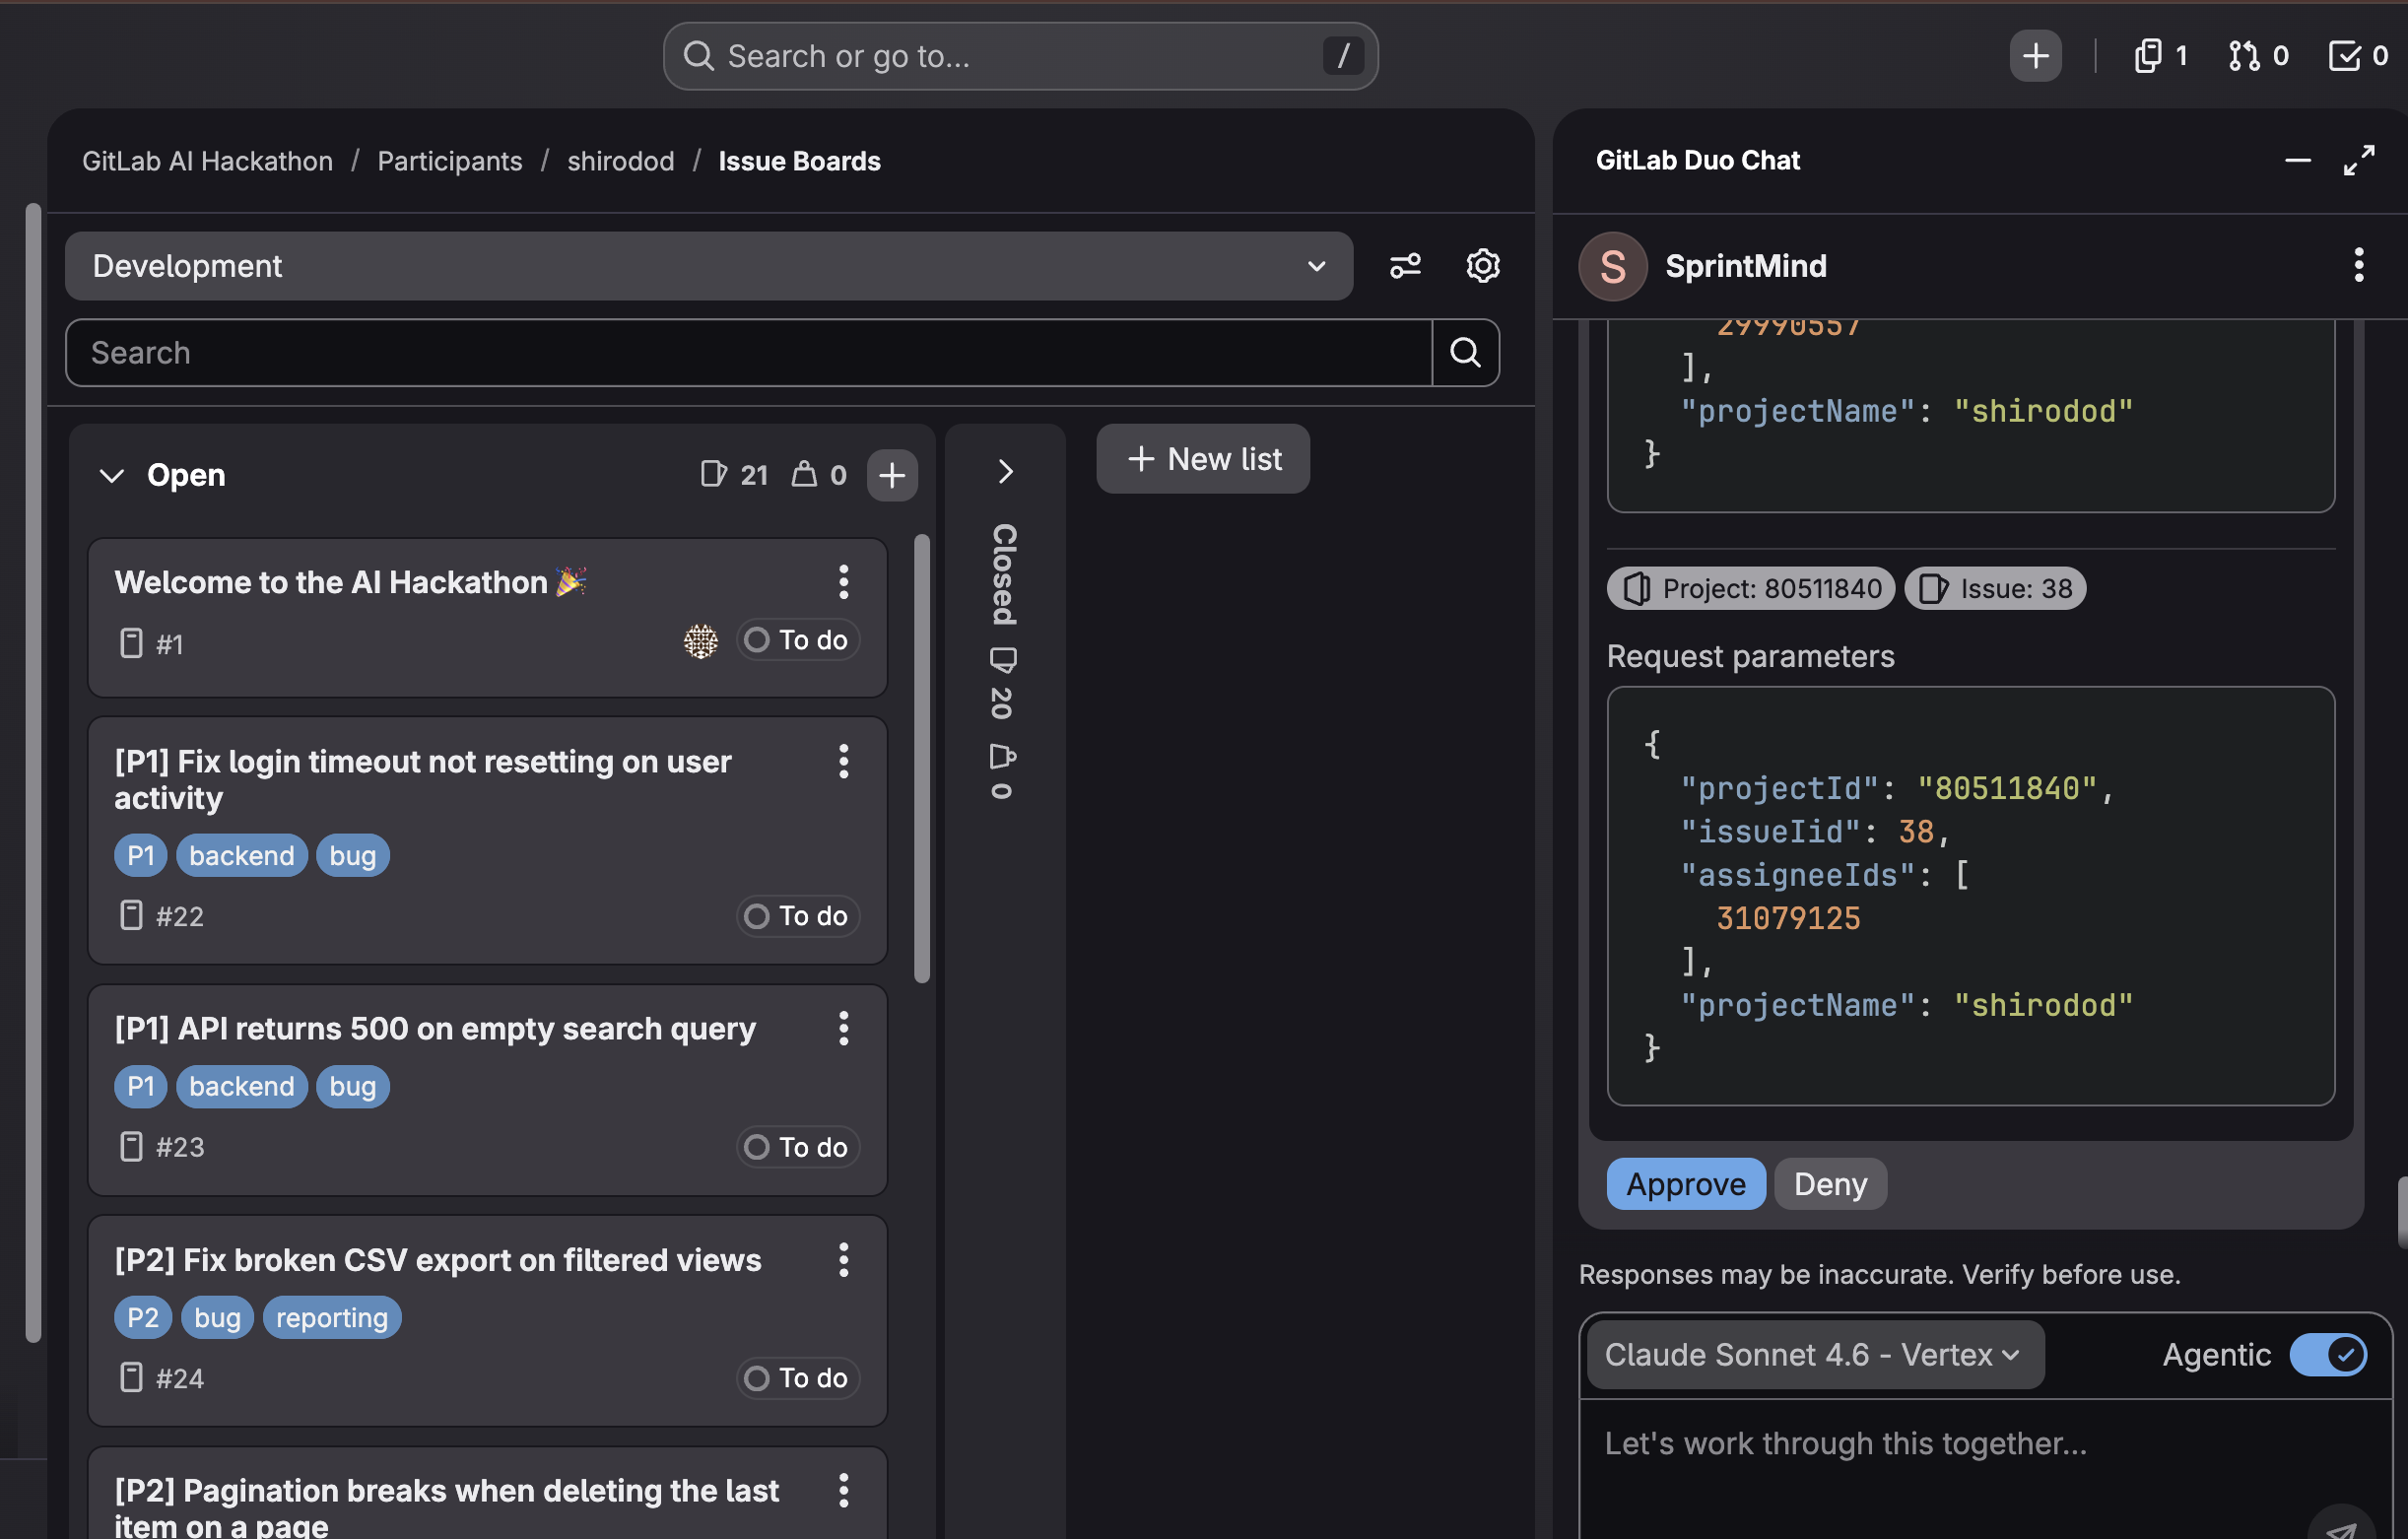The height and width of the screenshot is (1539, 2408).
Task: Click the board search magnifier button
Action: (1465, 352)
